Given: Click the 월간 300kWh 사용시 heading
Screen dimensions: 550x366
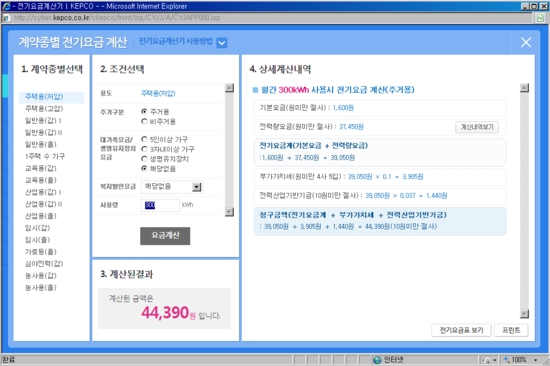Looking at the screenshot, I should (x=337, y=90).
